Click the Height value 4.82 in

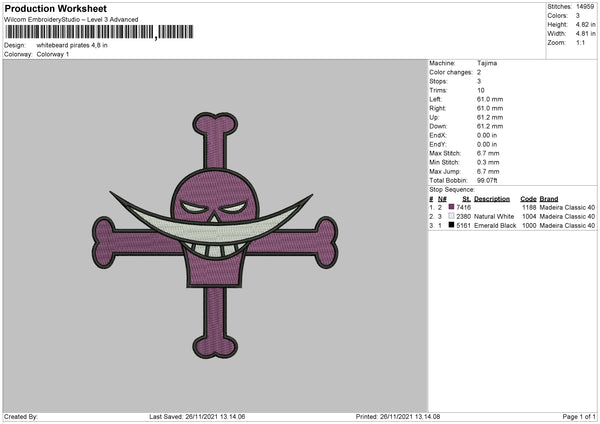click(585, 24)
